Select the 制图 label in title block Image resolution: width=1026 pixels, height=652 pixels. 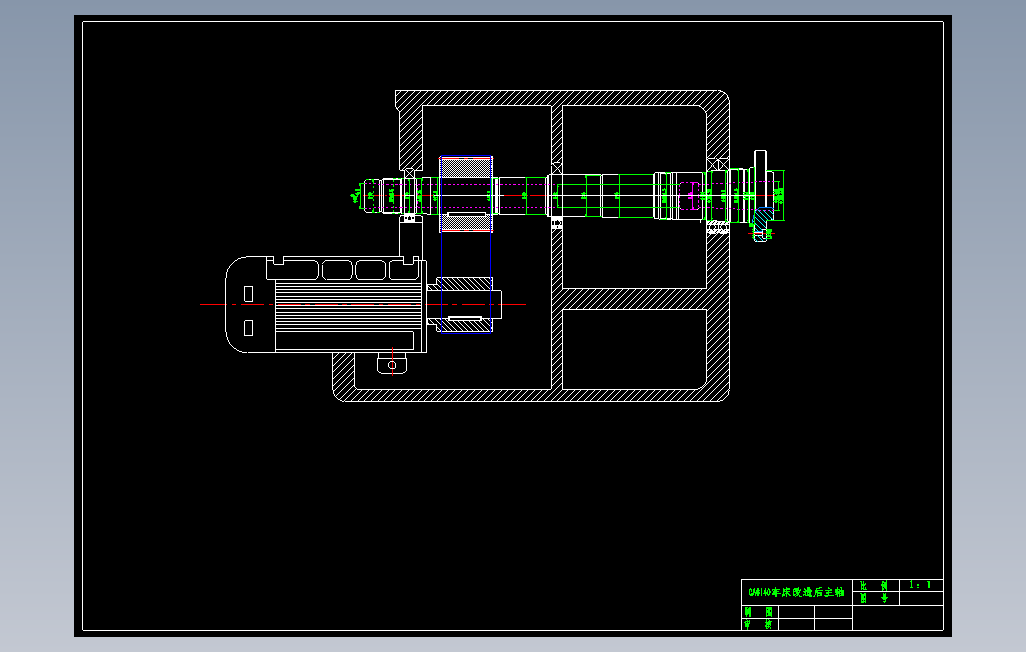click(x=758, y=611)
